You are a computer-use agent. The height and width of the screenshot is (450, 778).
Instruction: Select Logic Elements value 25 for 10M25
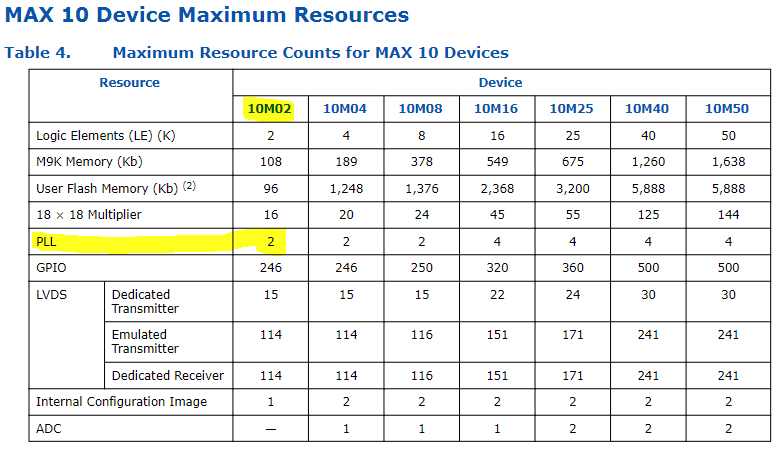click(x=573, y=136)
